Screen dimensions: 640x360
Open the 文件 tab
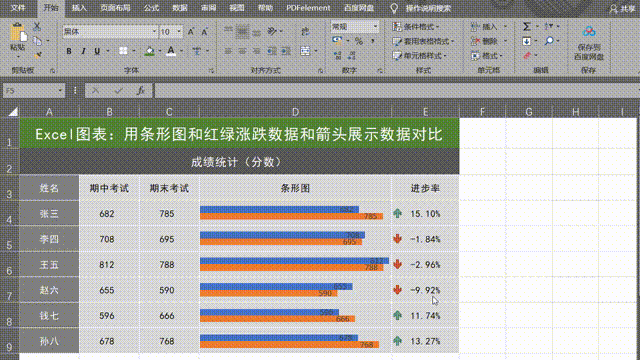click(18, 8)
